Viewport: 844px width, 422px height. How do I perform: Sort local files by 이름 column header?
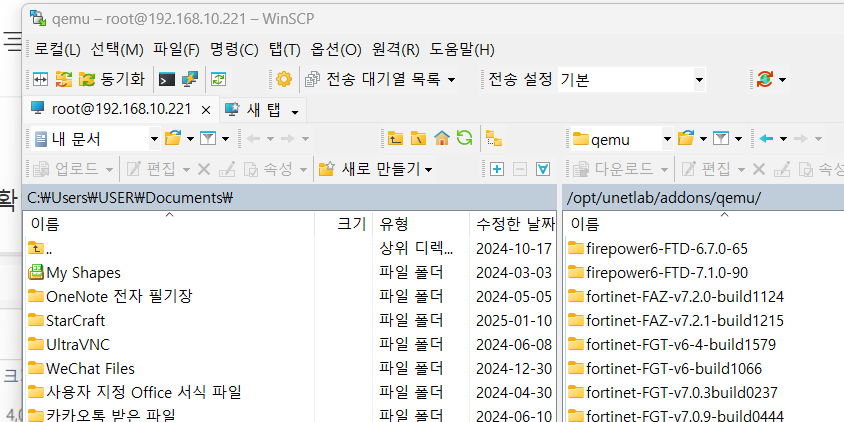[168, 223]
